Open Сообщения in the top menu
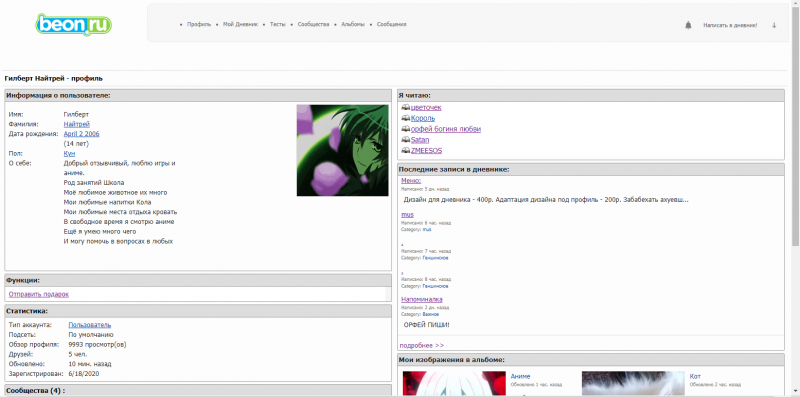Image resolution: width=800 pixels, height=397 pixels. (x=391, y=24)
